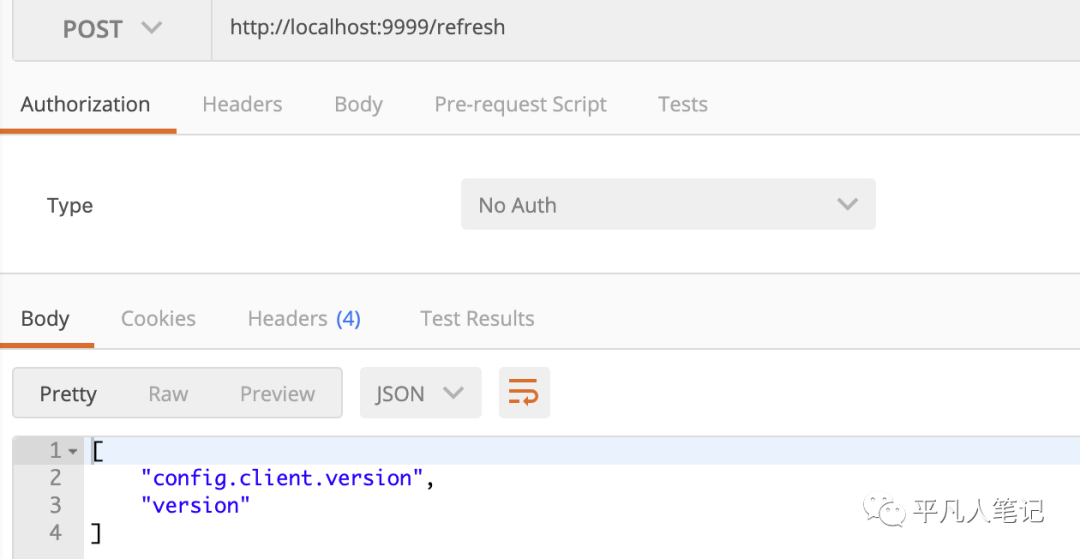The height and width of the screenshot is (559, 1080).
Task: Go to the Tests tab
Action: coord(682,104)
